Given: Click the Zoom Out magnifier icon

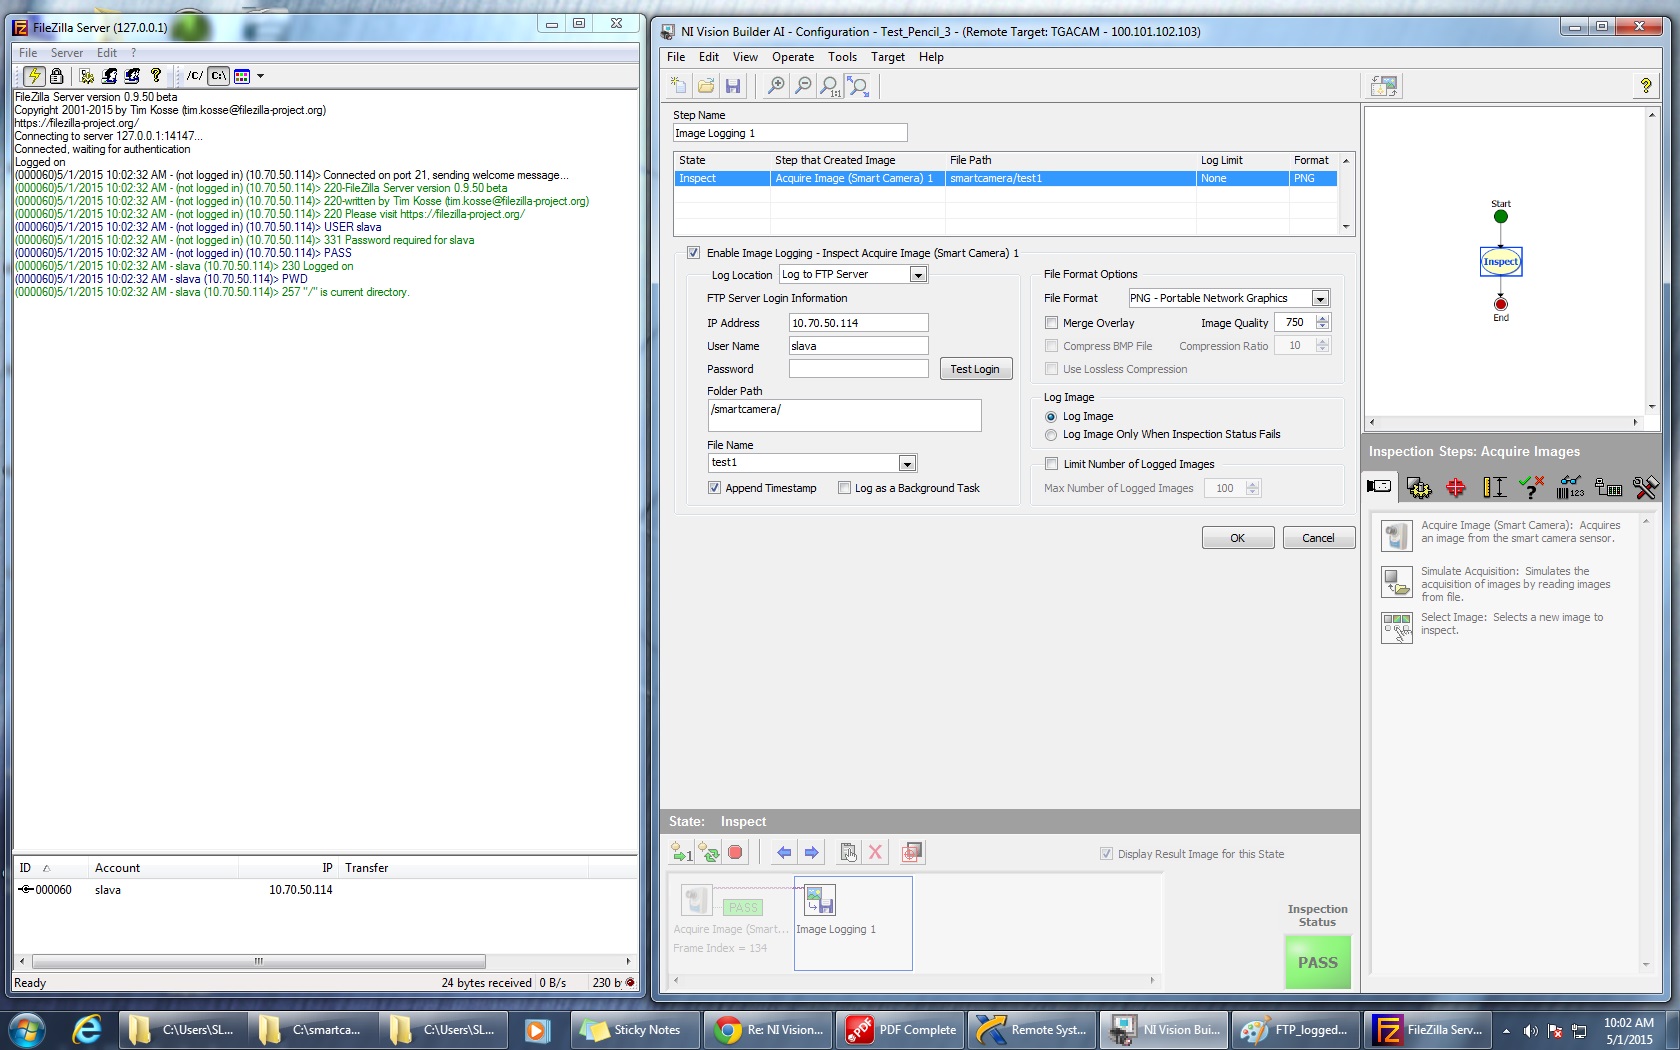Looking at the screenshot, I should point(803,86).
